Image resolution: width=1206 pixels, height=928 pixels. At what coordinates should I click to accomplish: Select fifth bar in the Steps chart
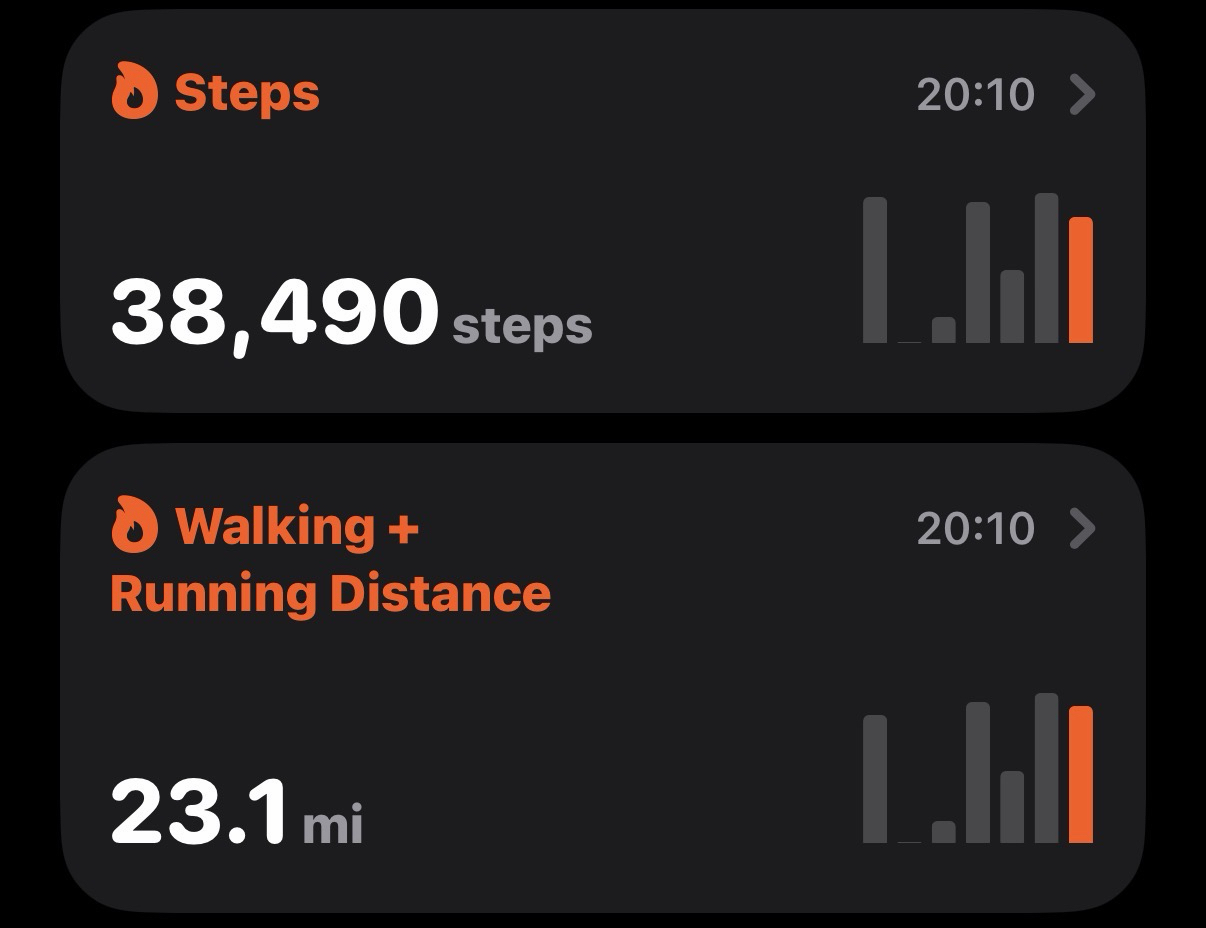coord(1012,307)
